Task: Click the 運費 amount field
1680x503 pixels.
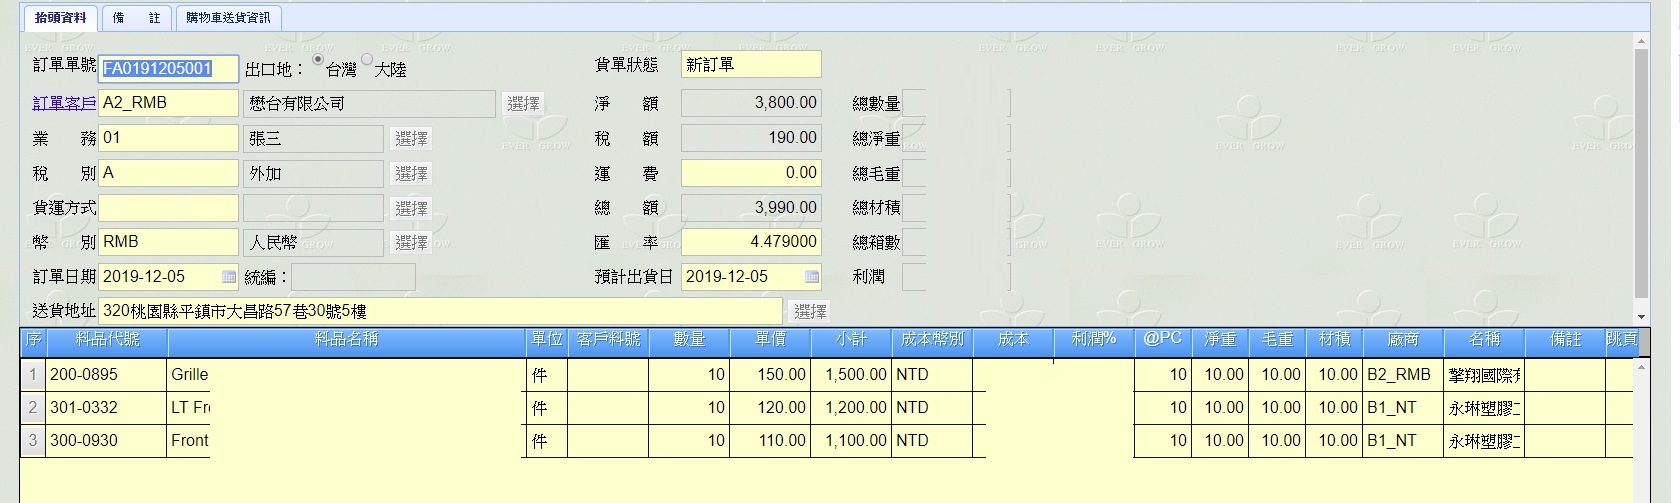Action: [750, 173]
